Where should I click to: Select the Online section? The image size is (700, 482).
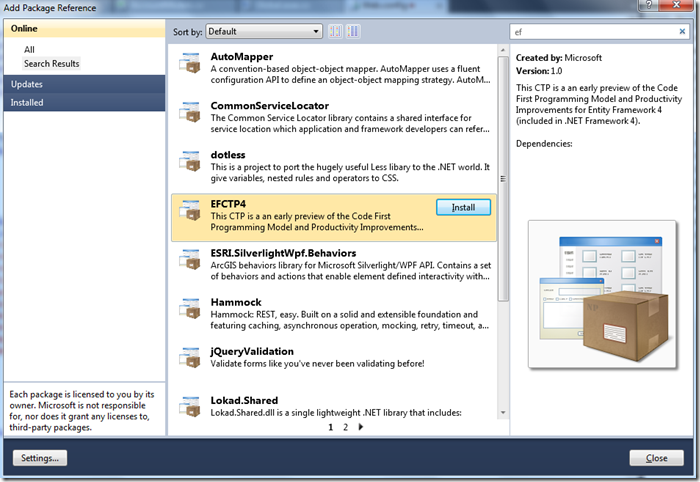tap(84, 29)
